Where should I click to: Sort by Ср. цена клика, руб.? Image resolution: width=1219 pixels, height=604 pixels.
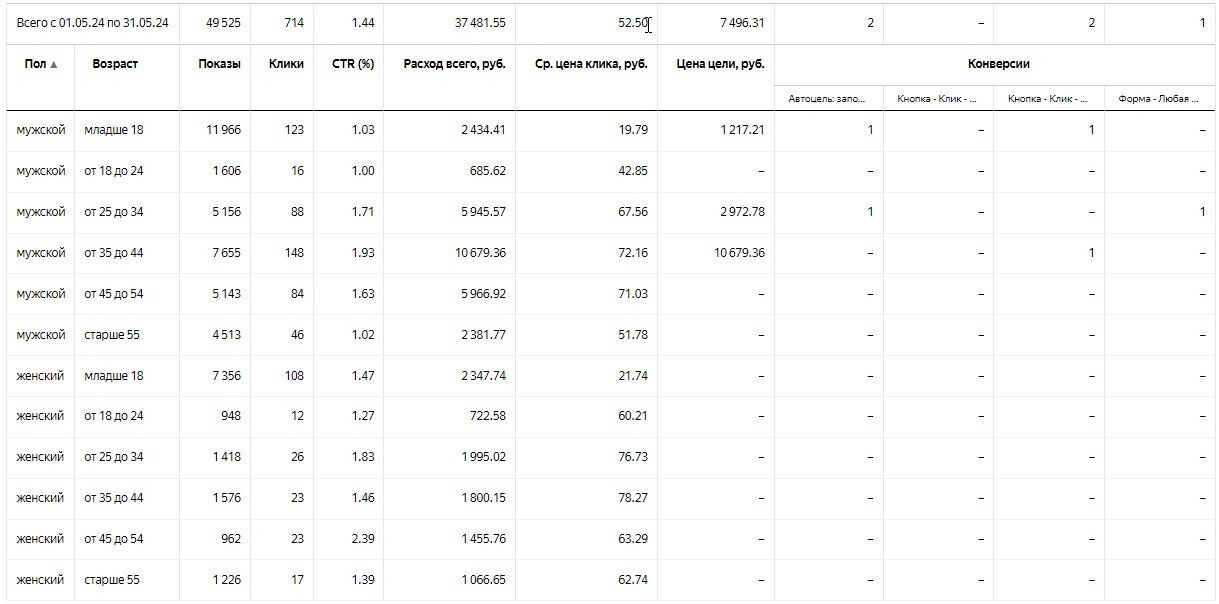coord(592,64)
